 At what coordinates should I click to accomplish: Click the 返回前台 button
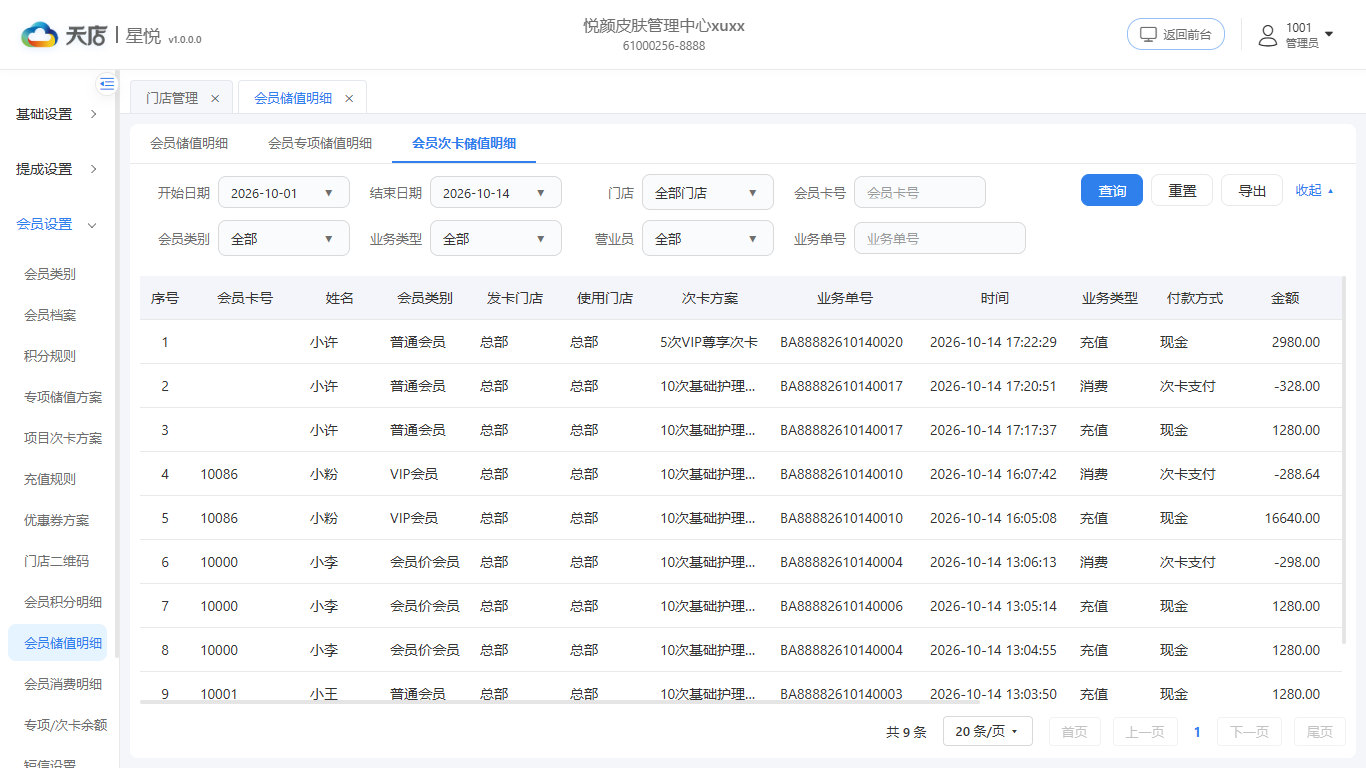coord(1176,34)
